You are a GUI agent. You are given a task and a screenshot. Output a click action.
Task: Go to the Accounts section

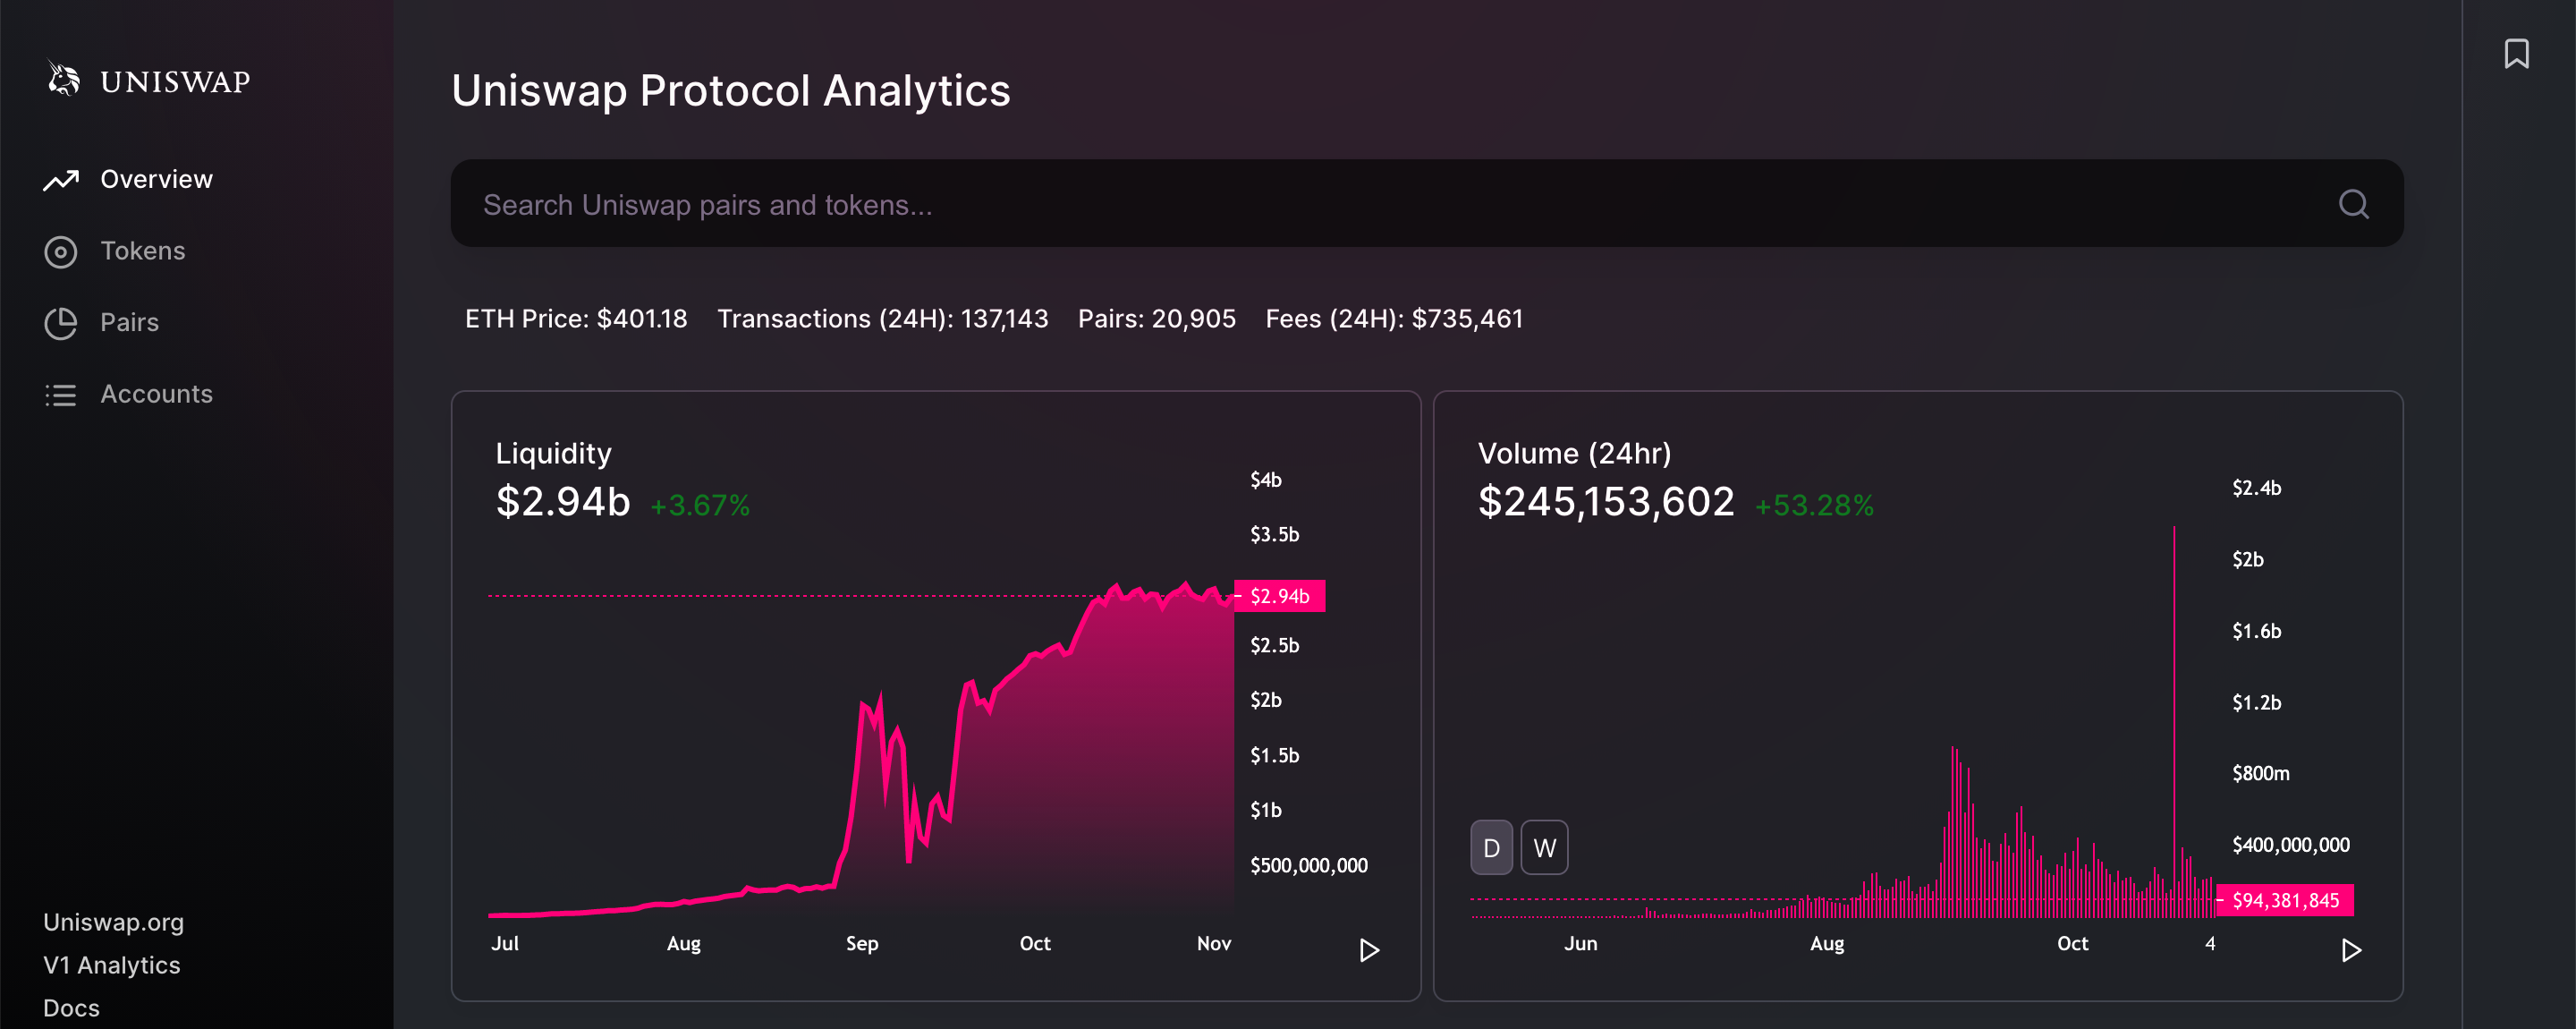point(156,394)
